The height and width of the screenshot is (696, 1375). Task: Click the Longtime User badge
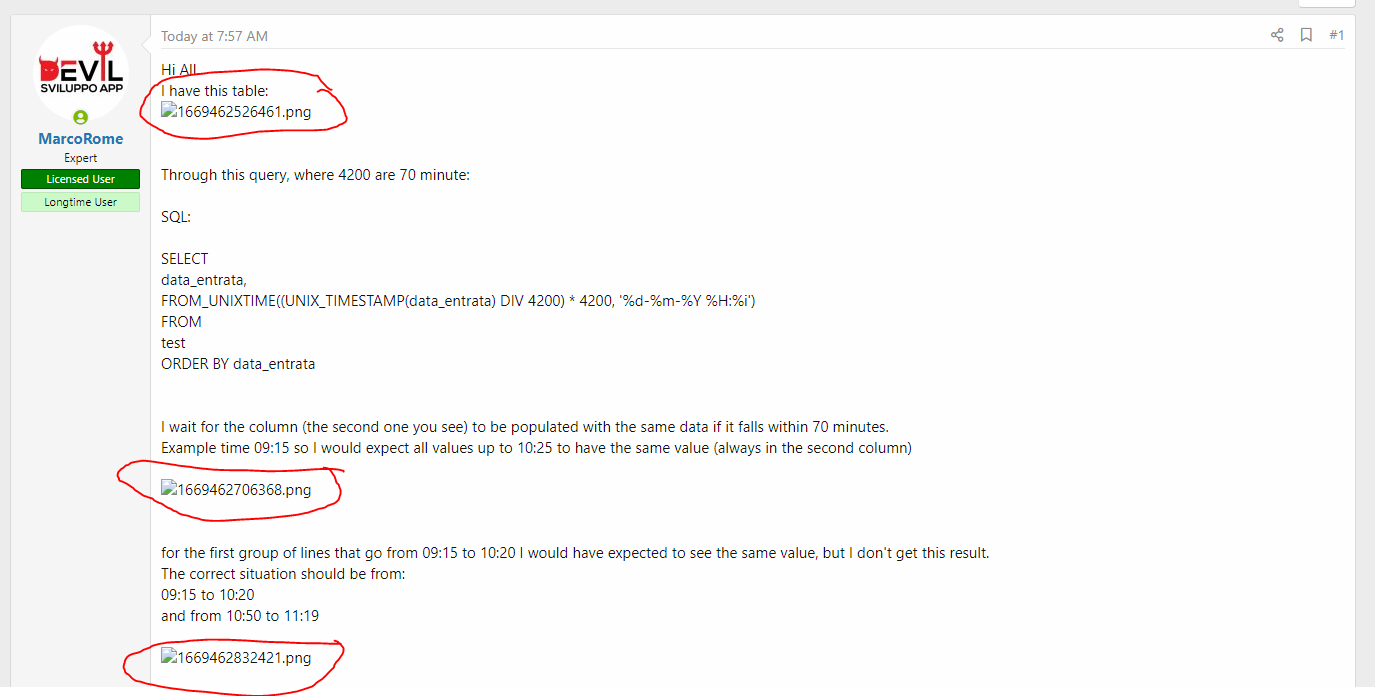pyautogui.click(x=81, y=202)
